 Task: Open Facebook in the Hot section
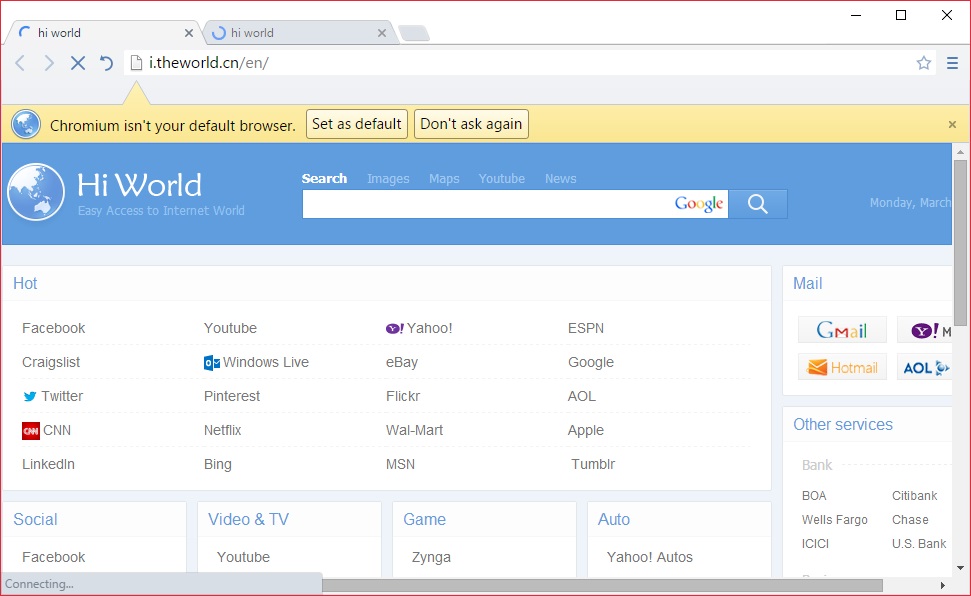pos(54,328)
